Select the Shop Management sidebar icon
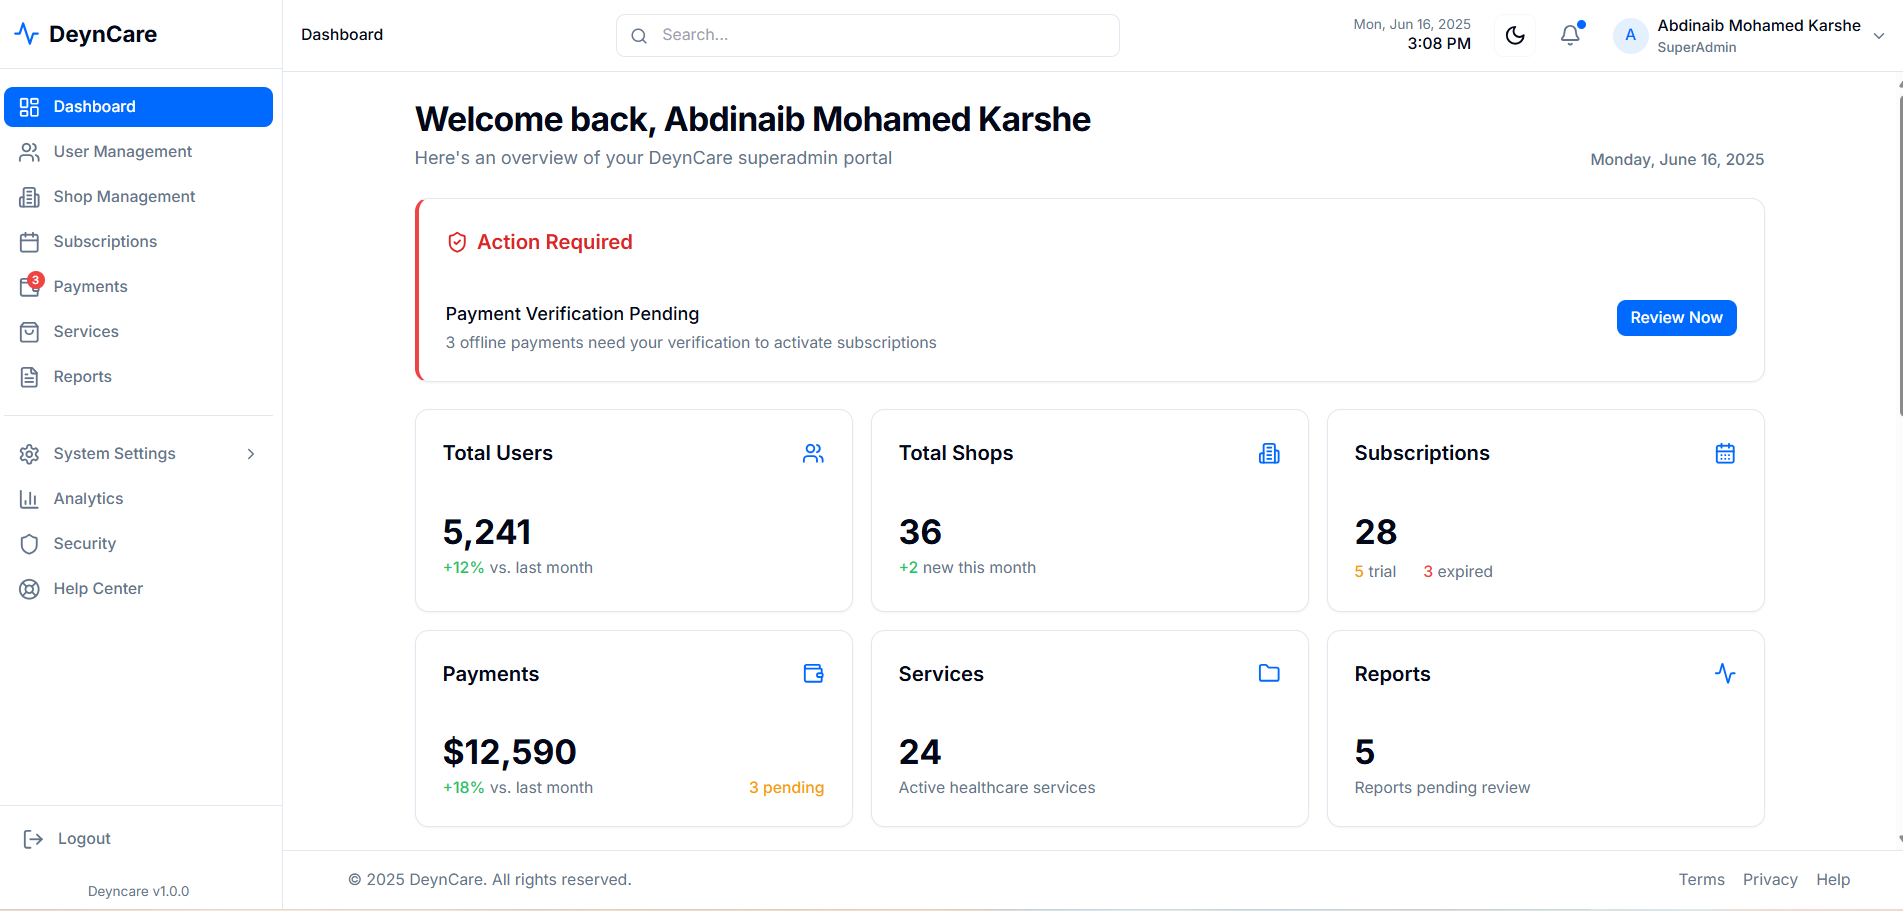Image resolution: width=1903 pixels, height=911 pixels. pyautogui.click(x=30, y=196)
